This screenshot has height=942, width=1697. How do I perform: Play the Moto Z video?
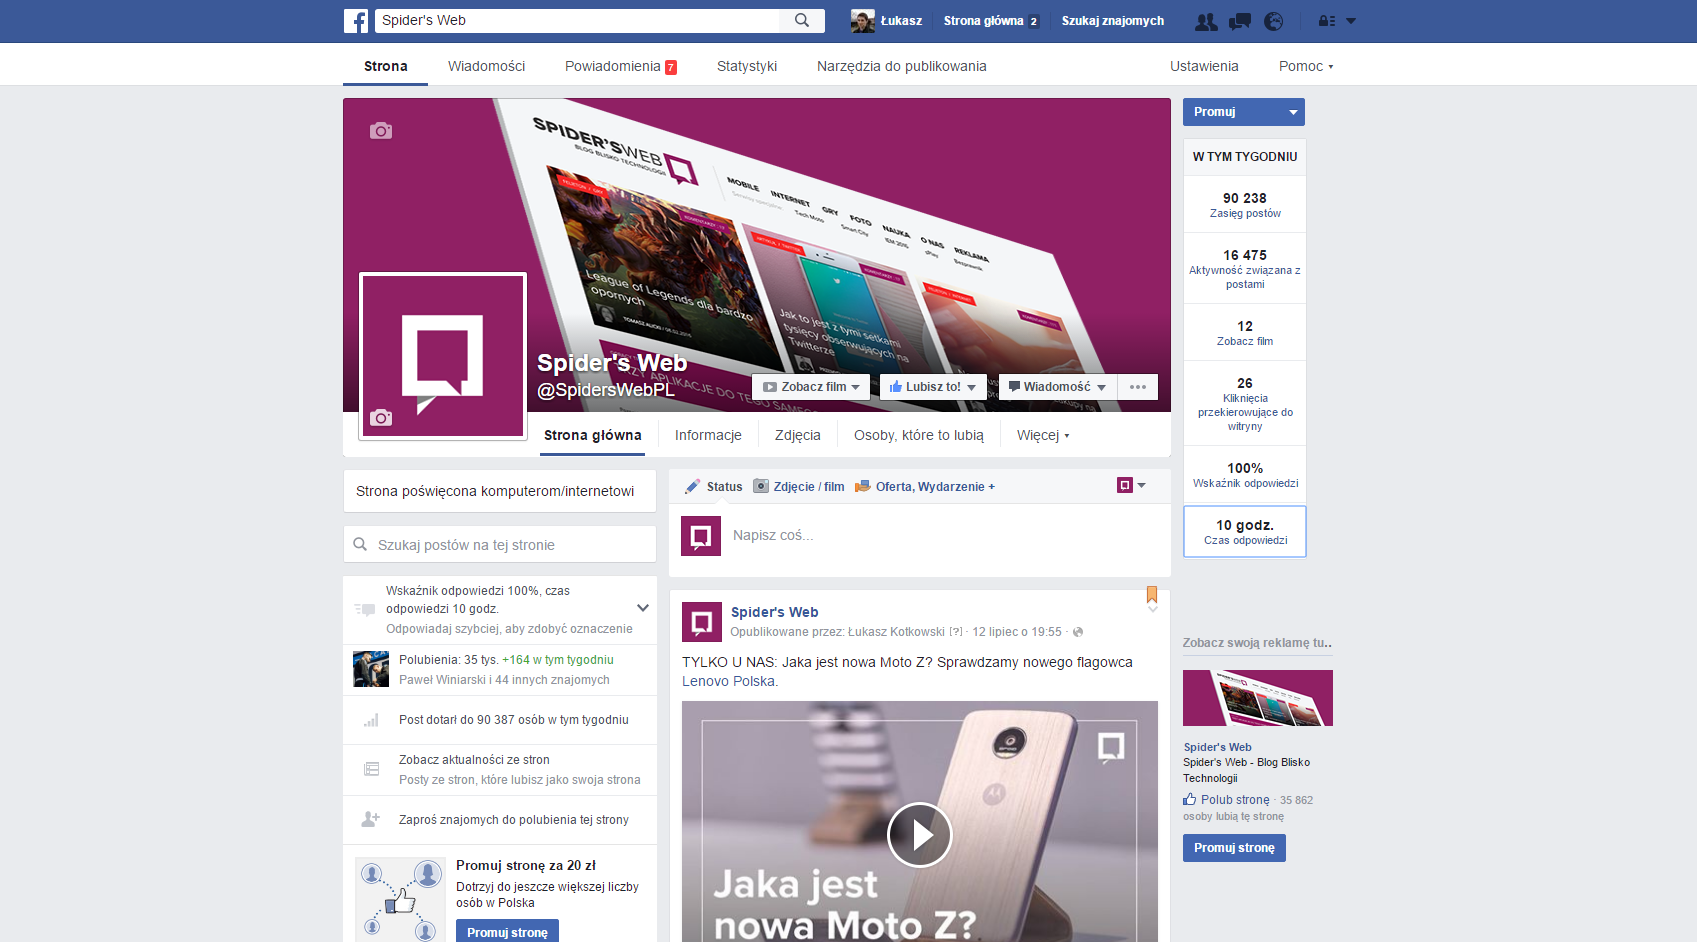coord(919,835)
